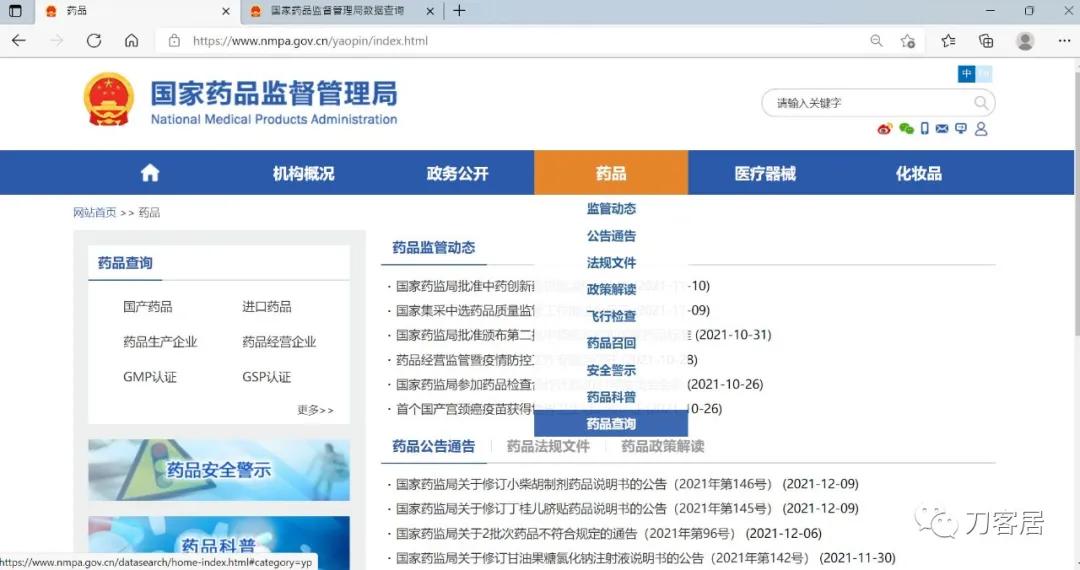Click the home icon in blue navigation bar
Viewport: 1080px width, 570px height.
click(x=149, y=173)
